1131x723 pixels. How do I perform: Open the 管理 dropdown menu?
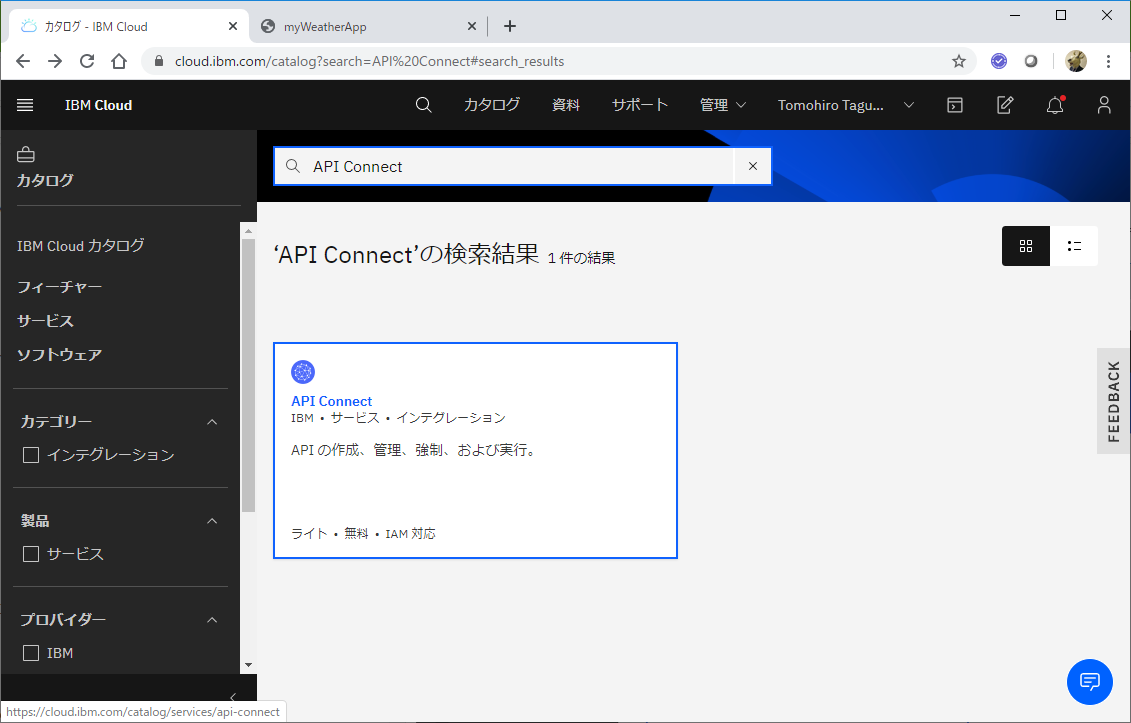coord(723,105)
